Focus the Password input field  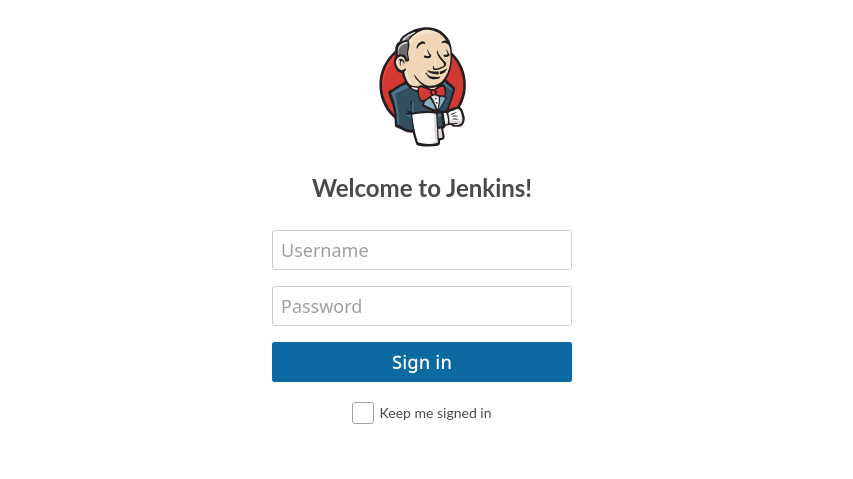point(422,306)
